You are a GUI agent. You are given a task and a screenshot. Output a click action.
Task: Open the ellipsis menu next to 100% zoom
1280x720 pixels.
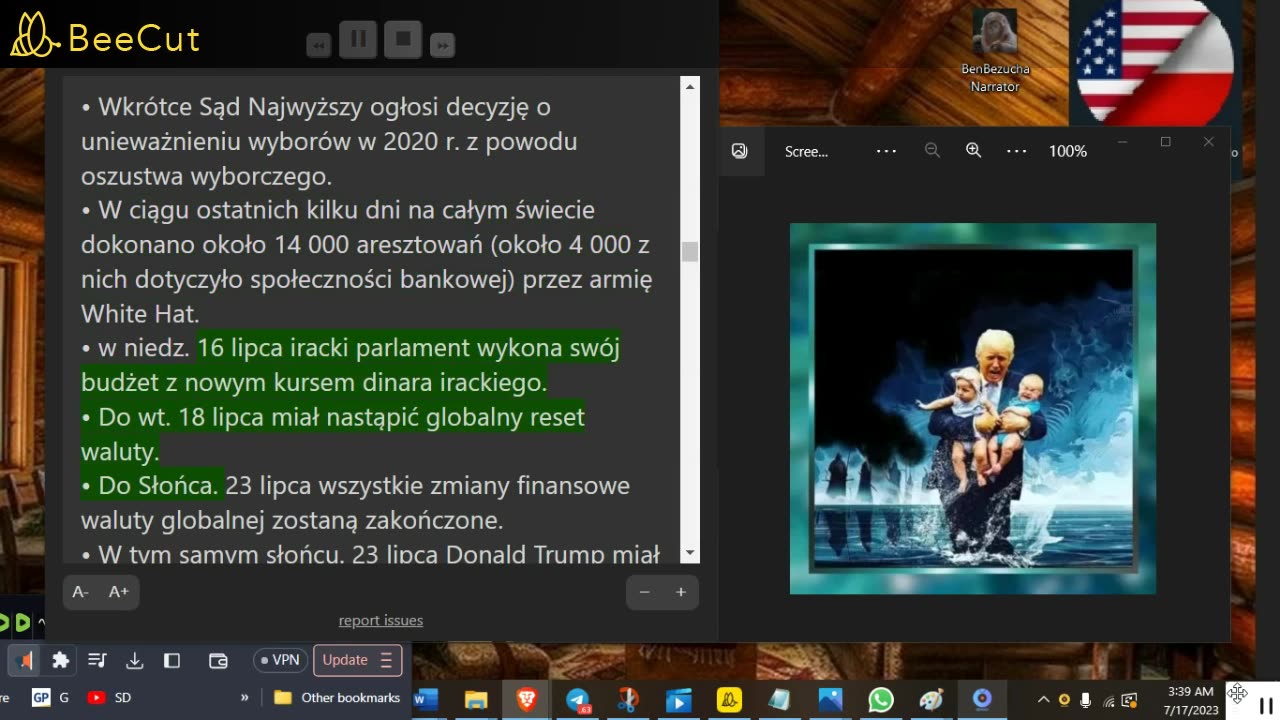coord(1016,151)
